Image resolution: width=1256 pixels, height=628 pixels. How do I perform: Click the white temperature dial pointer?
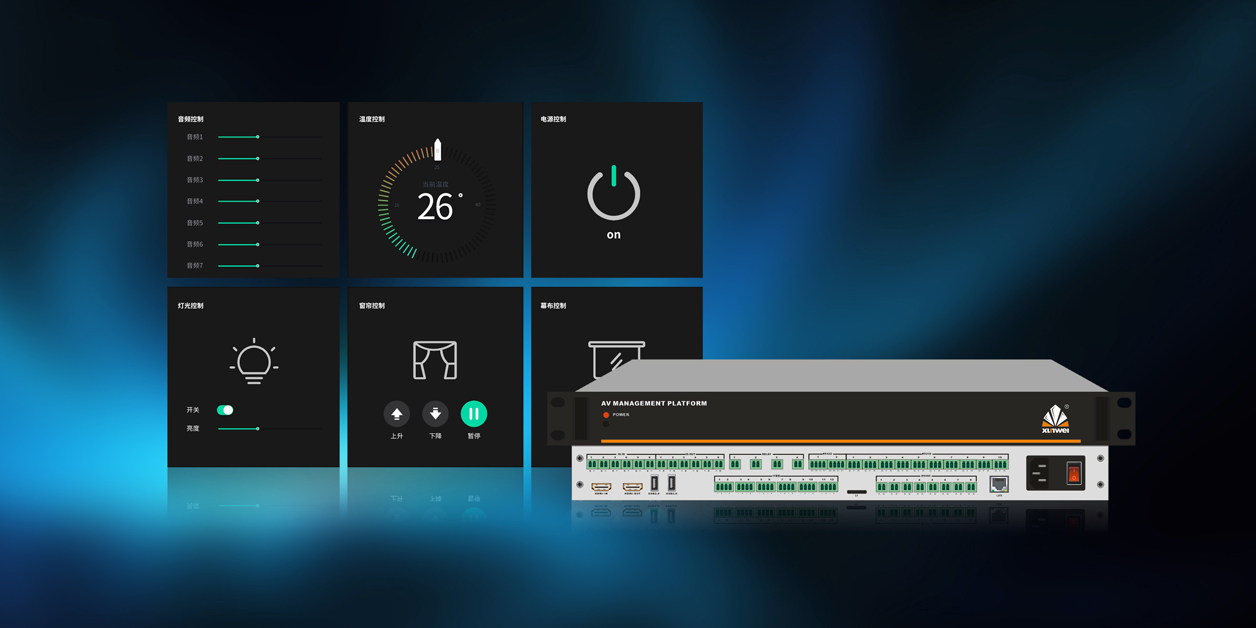click(437, 150)
